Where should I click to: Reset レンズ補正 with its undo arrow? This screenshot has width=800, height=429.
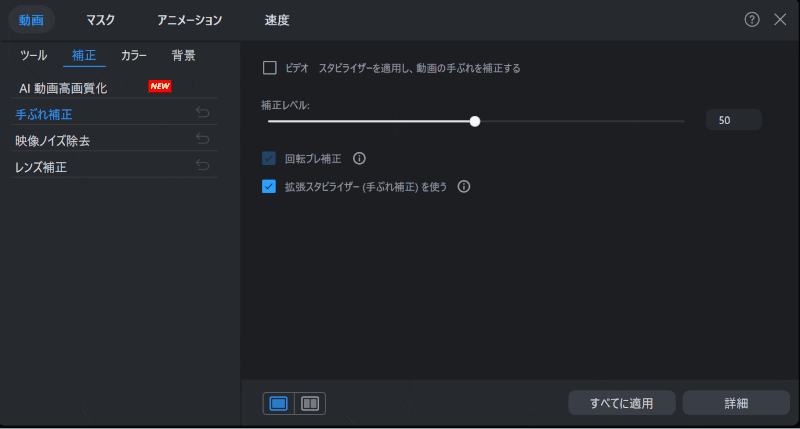(x=203, y=165)
